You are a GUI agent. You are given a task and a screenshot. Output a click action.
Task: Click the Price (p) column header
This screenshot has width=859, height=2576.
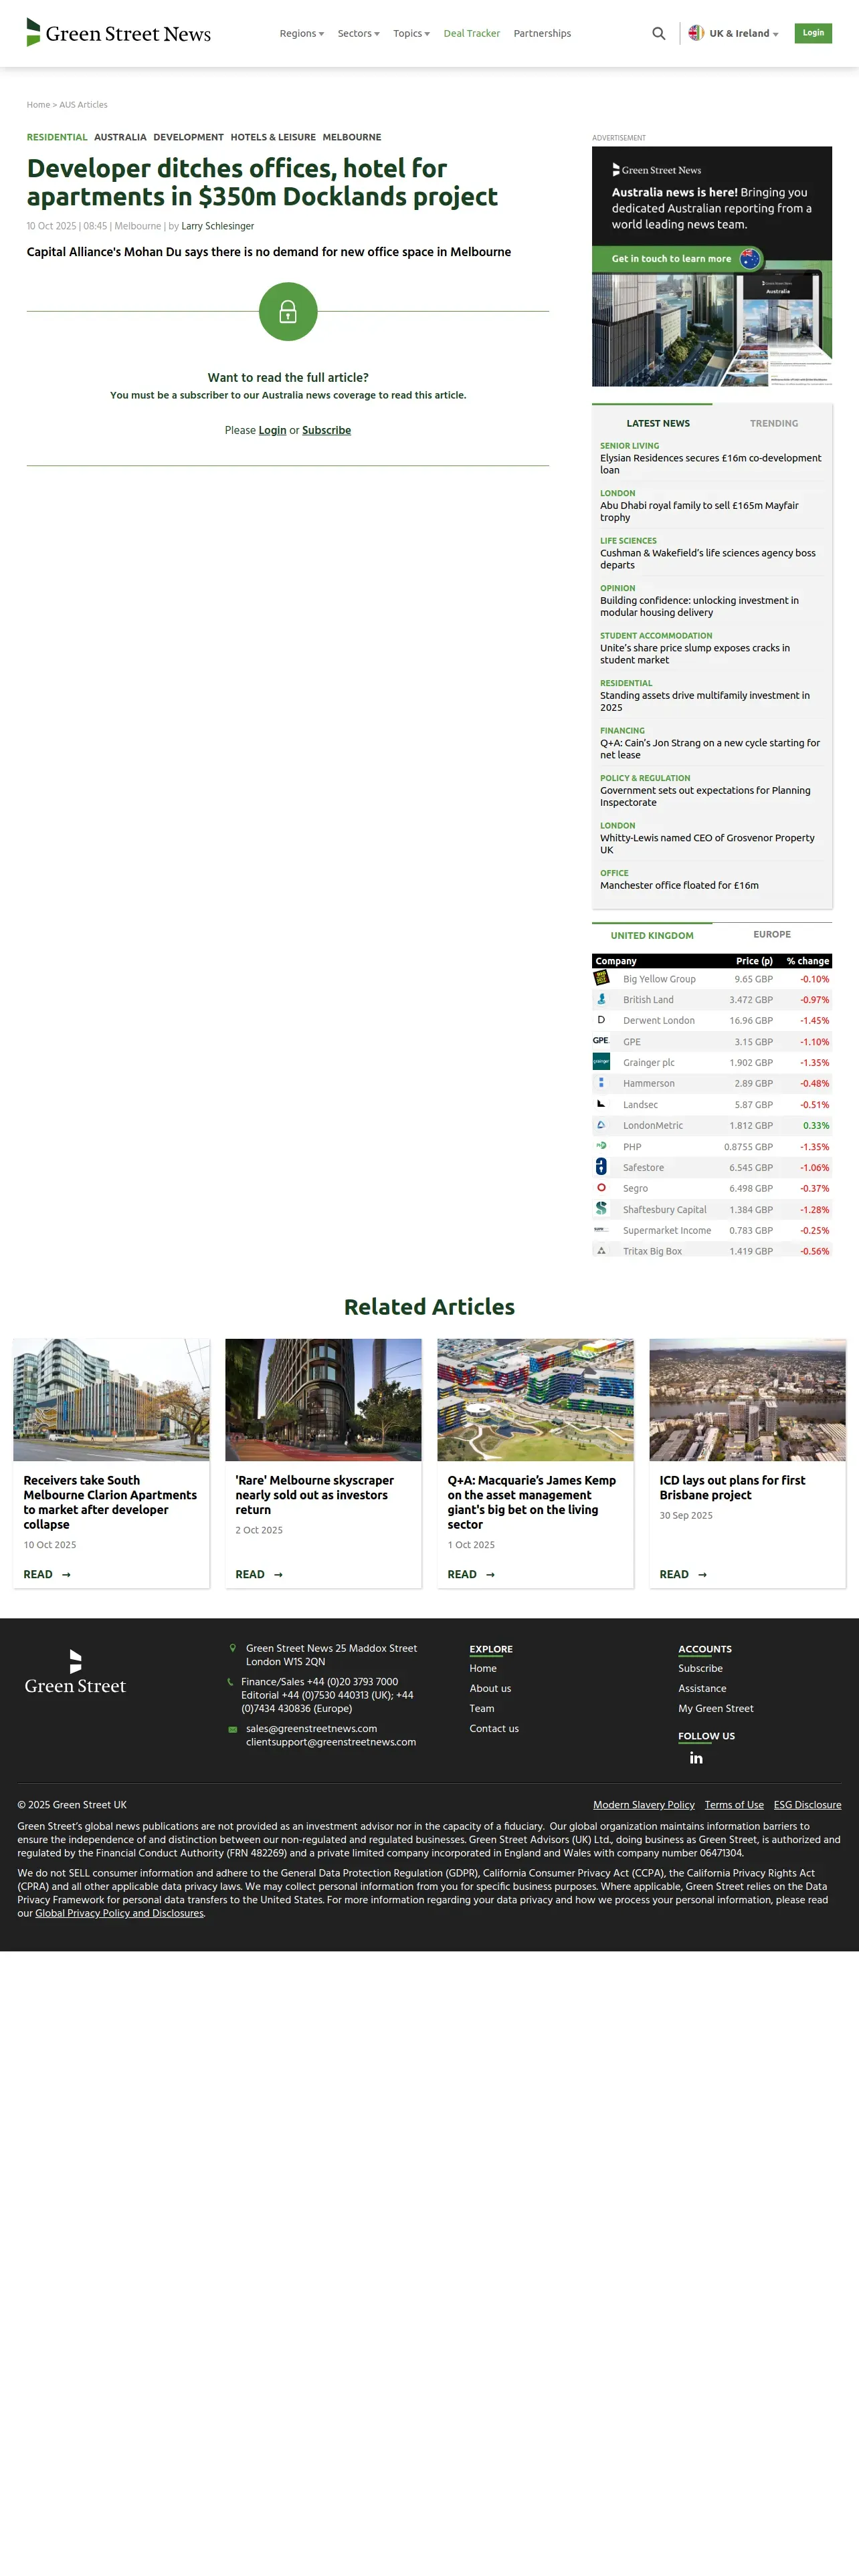pos(754,961)
